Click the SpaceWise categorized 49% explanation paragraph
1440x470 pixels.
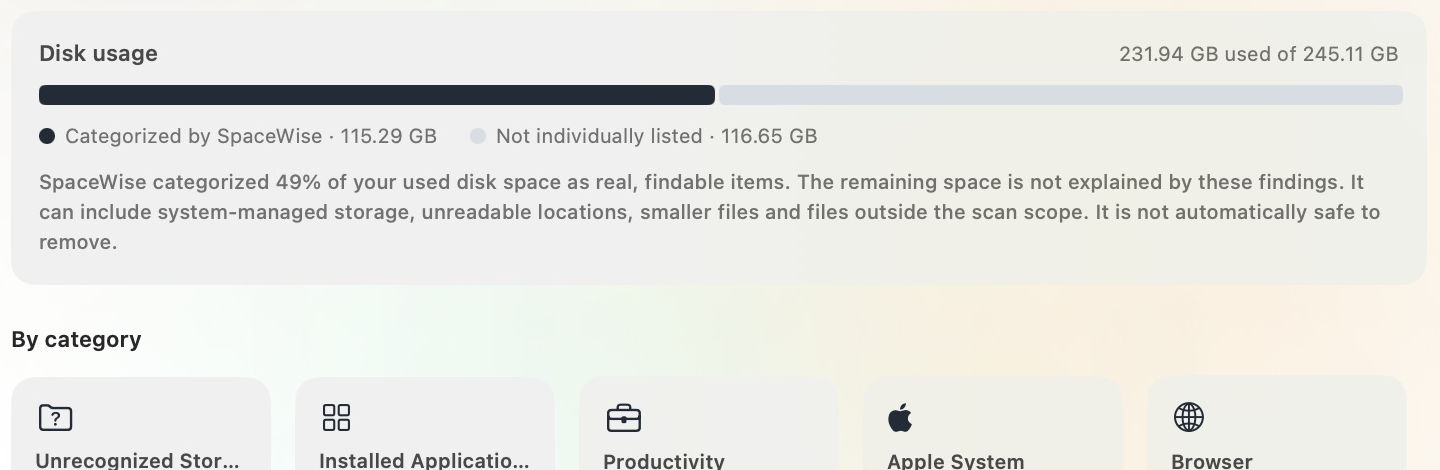710,212
